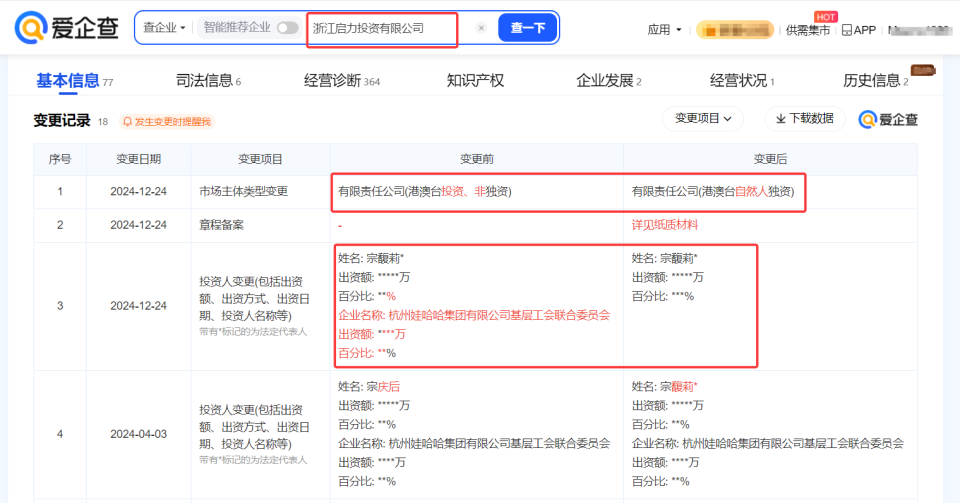Open the 供需集市 link
The width and height of the screenshot is (960, 503).
(808, 30)
